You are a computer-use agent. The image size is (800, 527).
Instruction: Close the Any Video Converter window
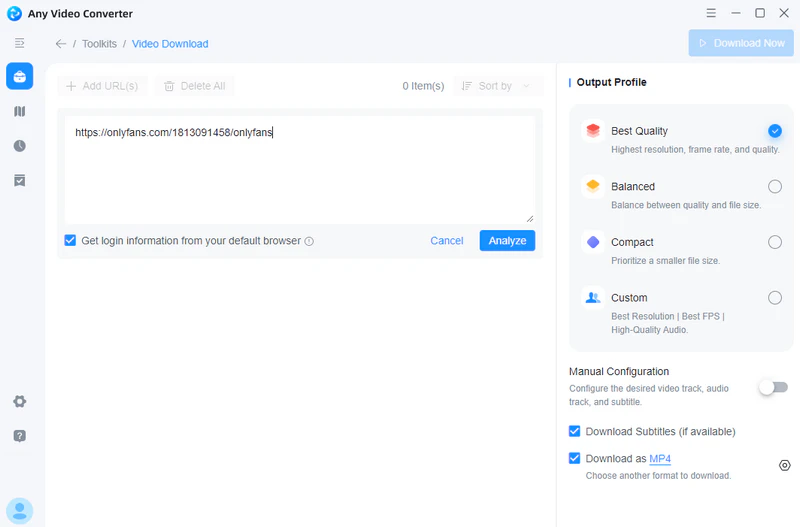point(784,13)
